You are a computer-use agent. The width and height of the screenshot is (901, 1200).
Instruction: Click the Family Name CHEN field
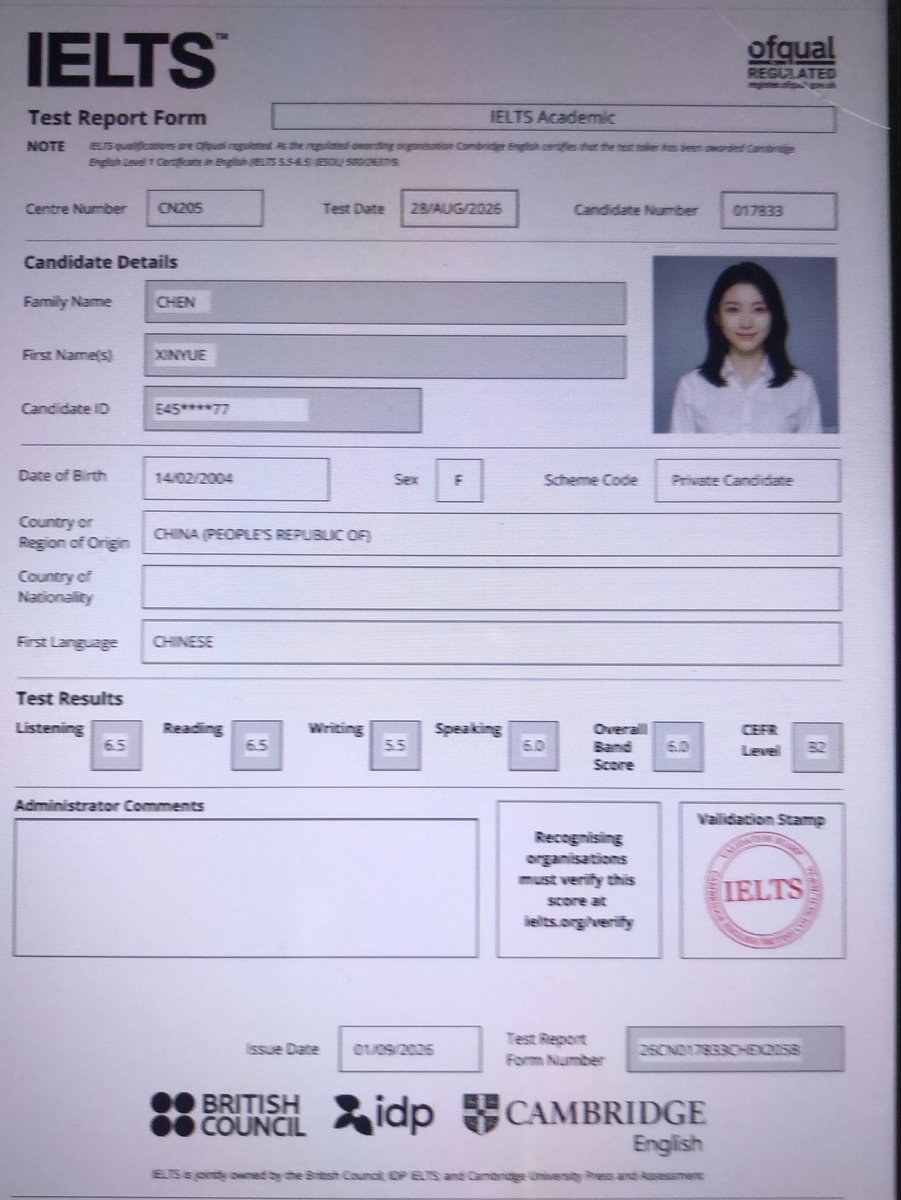385,303
